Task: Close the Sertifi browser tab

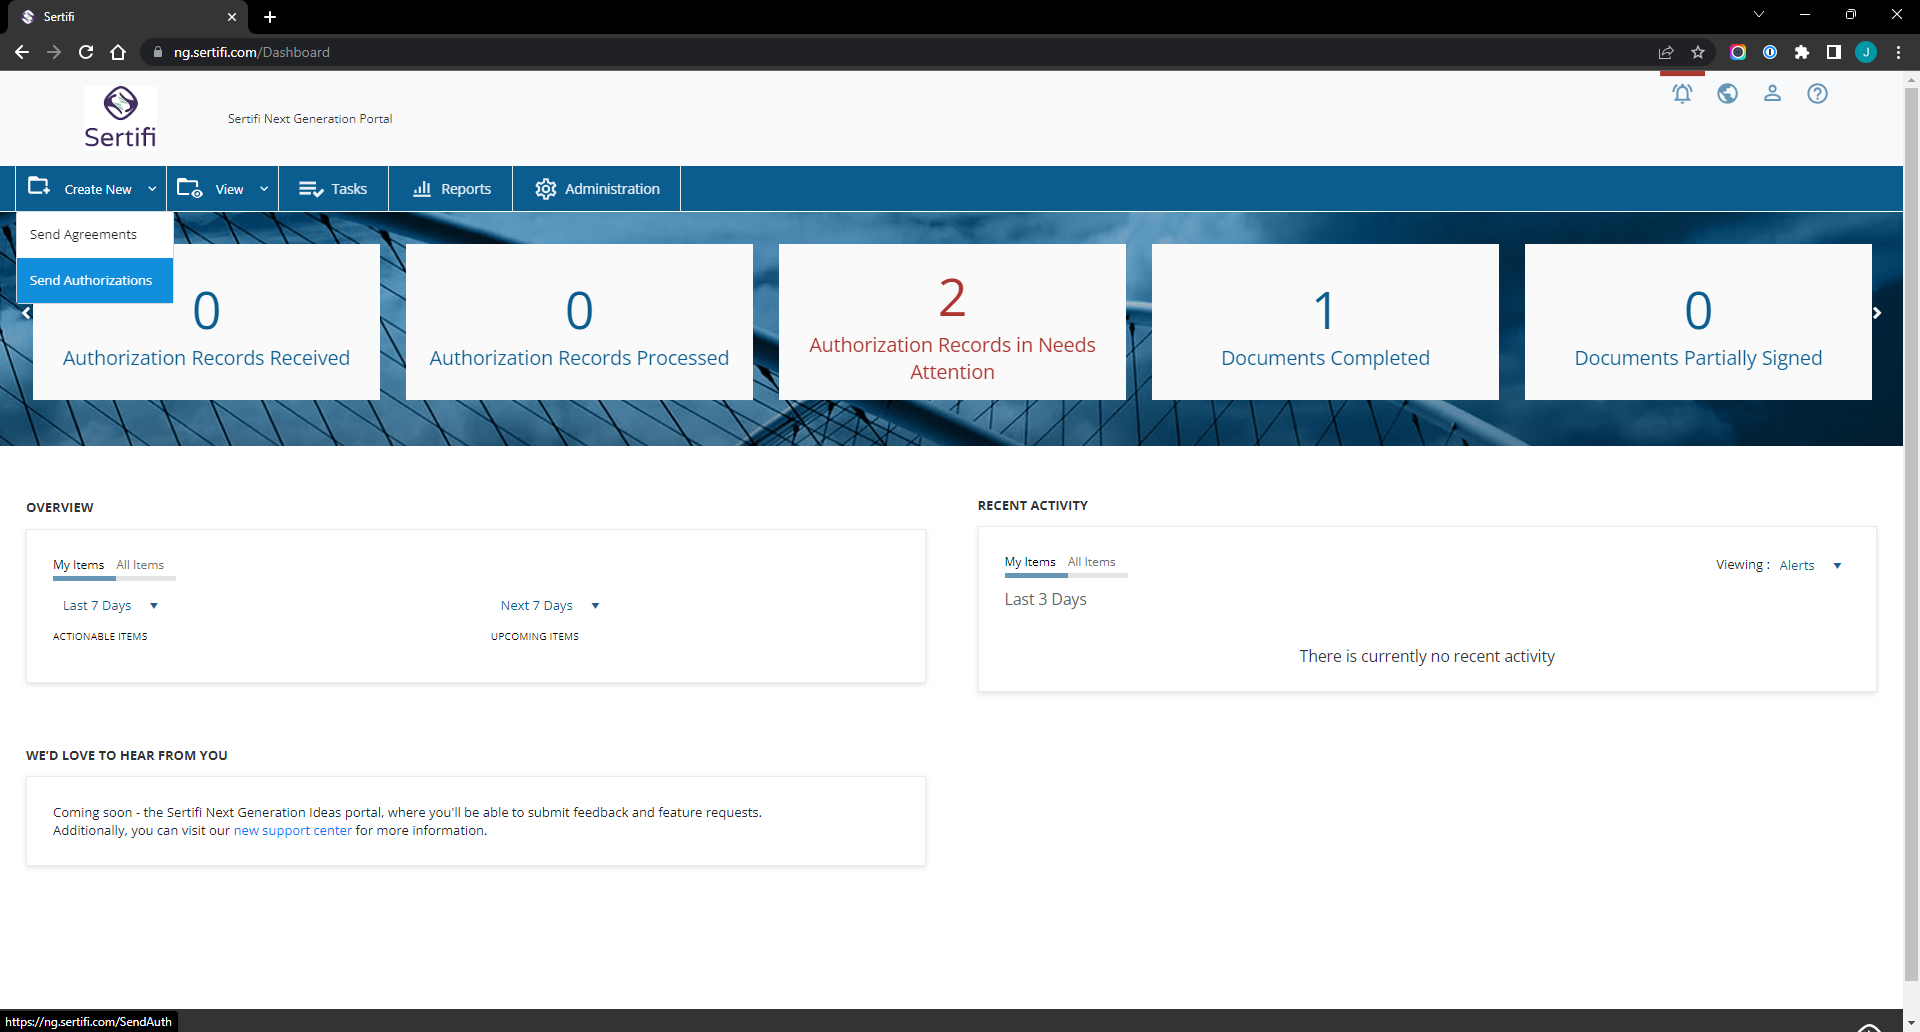Action: click(232, 17)
